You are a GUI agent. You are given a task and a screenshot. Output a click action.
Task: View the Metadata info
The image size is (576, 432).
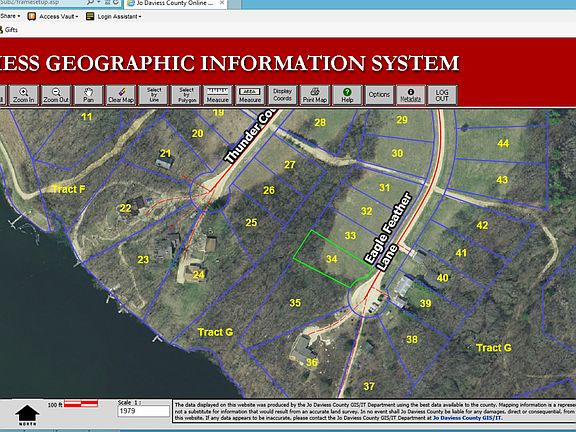point(411,95)
